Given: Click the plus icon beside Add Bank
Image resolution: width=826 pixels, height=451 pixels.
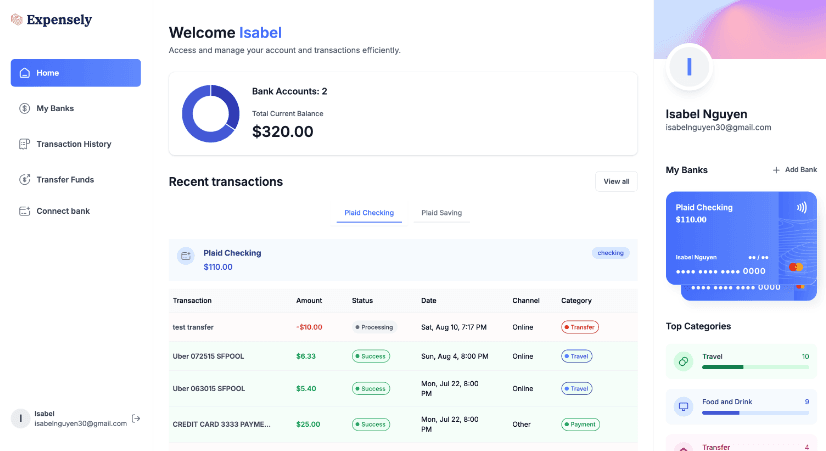Looking at the screenshot, I should pos(776,170).
